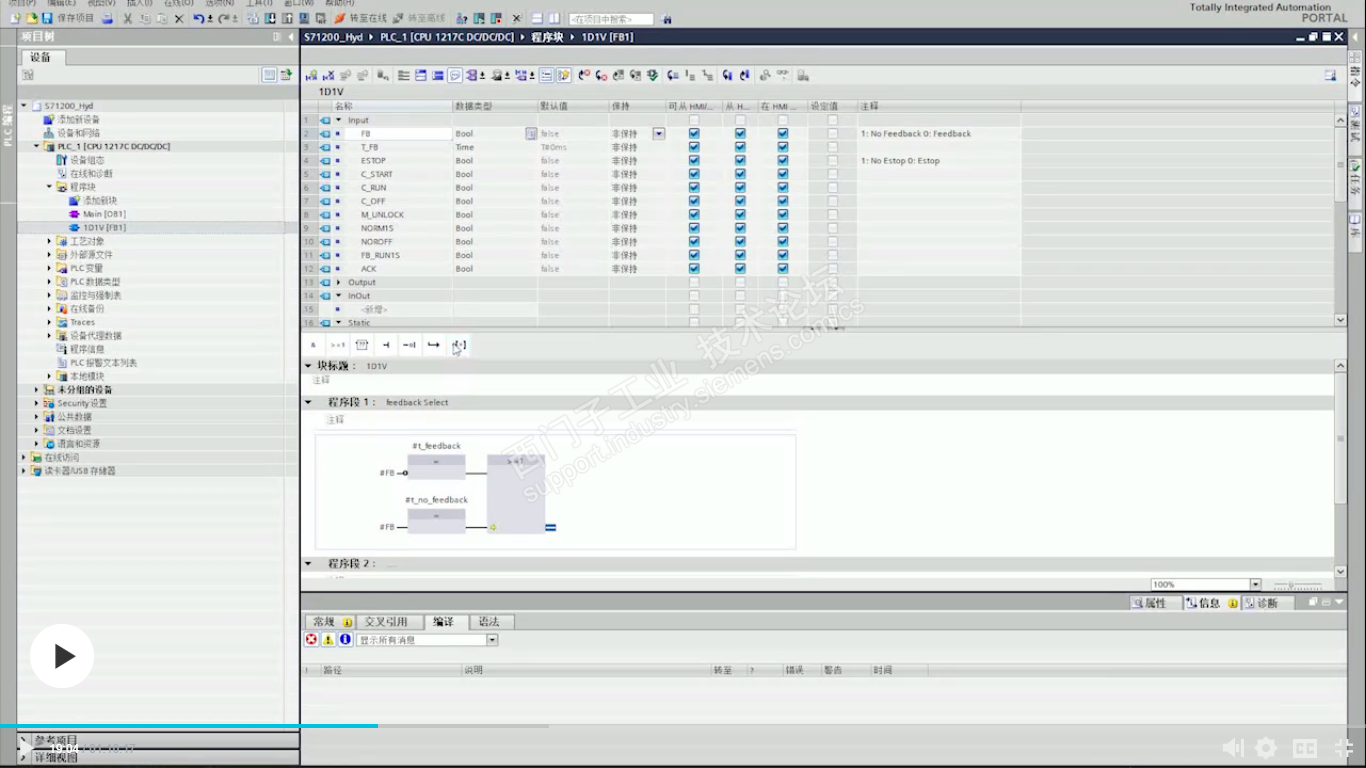Toggle HMI accessible checkbox for ESTOP row

[x=694, y=160]
